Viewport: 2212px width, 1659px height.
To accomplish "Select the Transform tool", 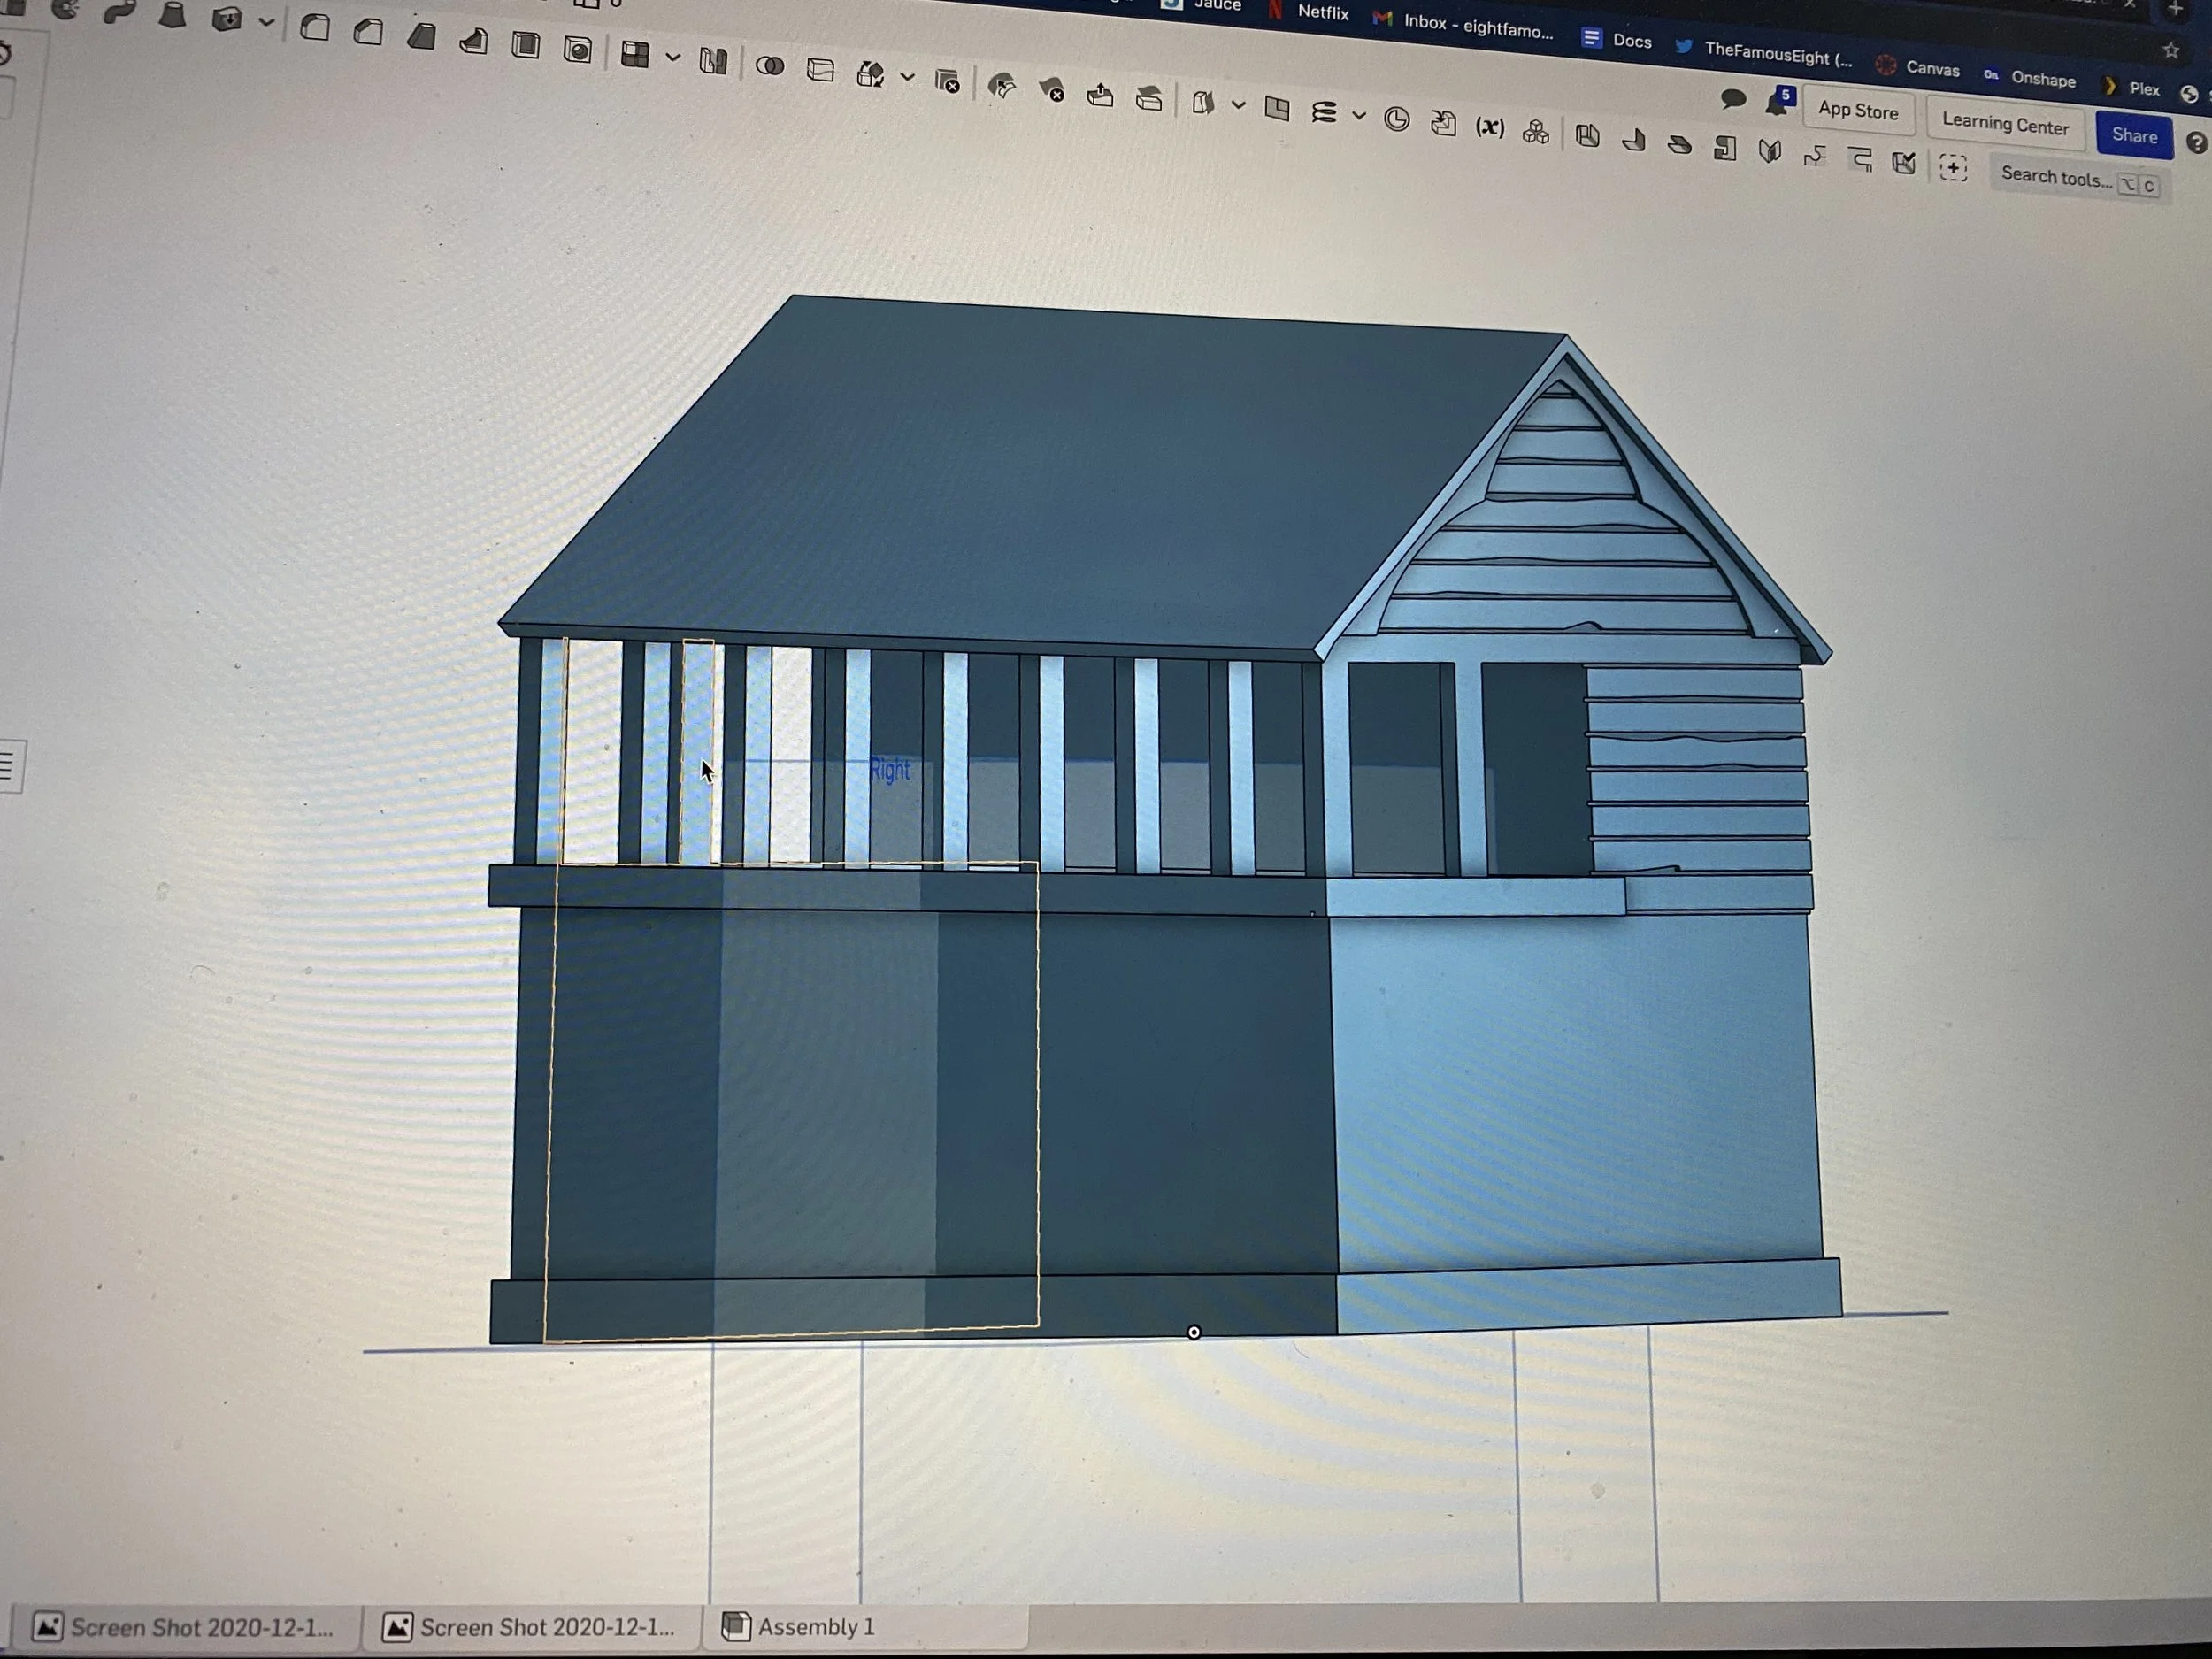I will click(x=870, y=74).
